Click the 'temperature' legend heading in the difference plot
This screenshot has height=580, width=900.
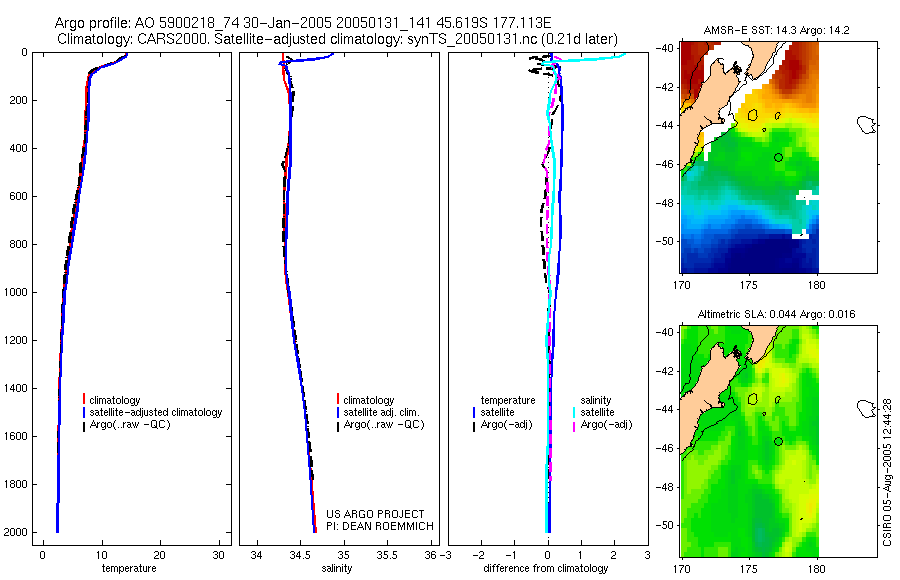508,400
